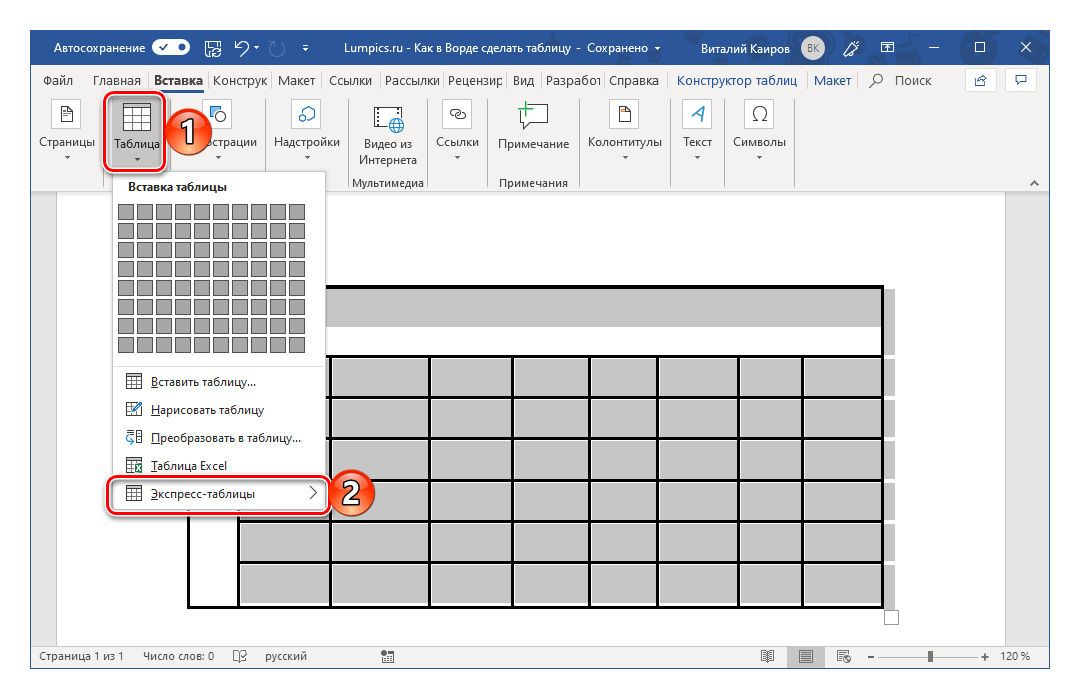Open the Главная tab
1080x699 pixels.
click(x=116, y=80)
